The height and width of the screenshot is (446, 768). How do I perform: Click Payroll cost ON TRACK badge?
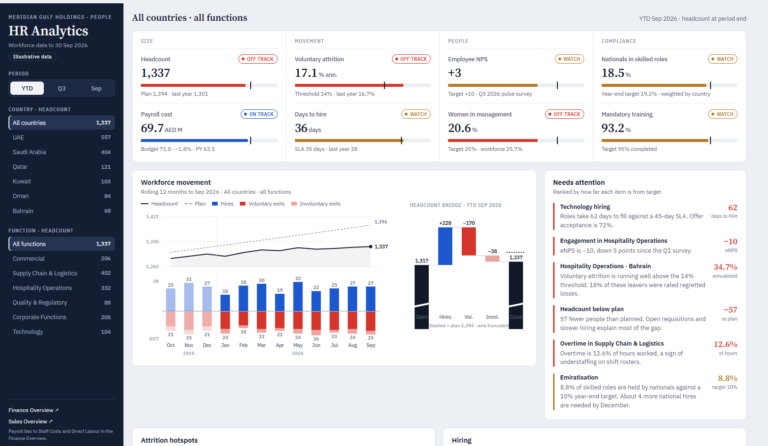(x=259, y=114)
